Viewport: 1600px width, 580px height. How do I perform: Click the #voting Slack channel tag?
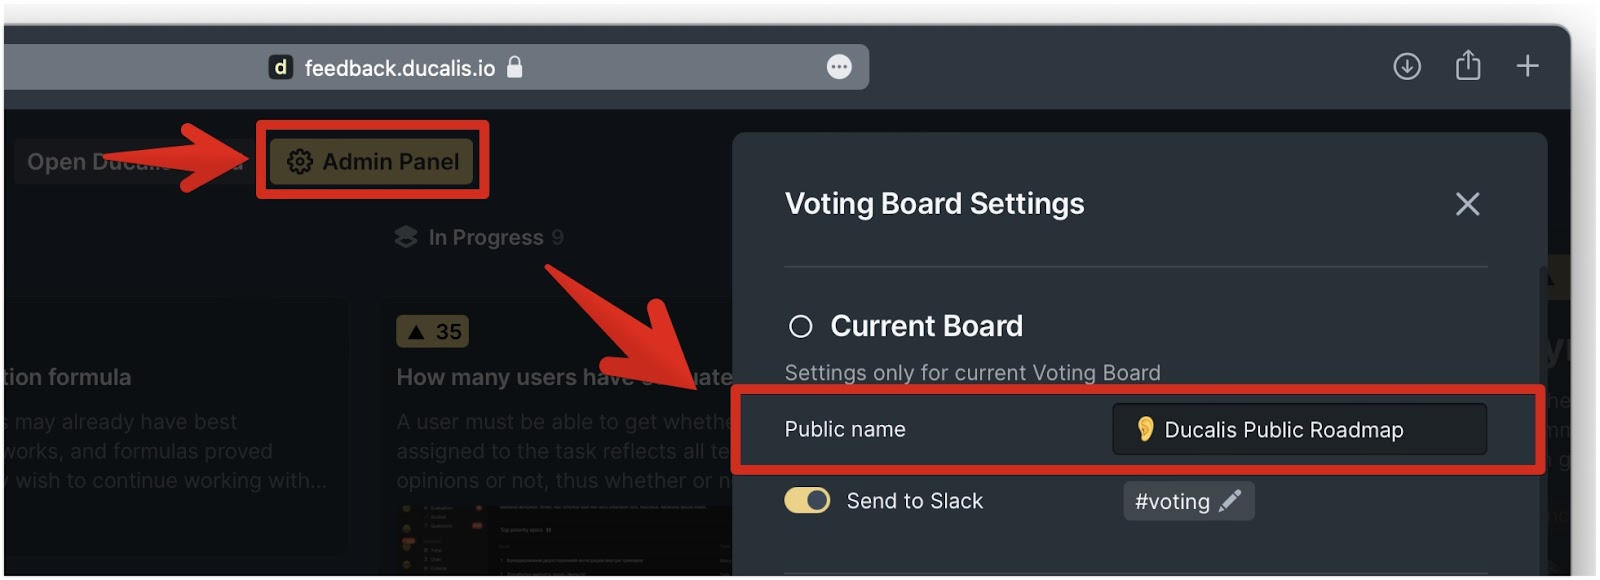1188,501
